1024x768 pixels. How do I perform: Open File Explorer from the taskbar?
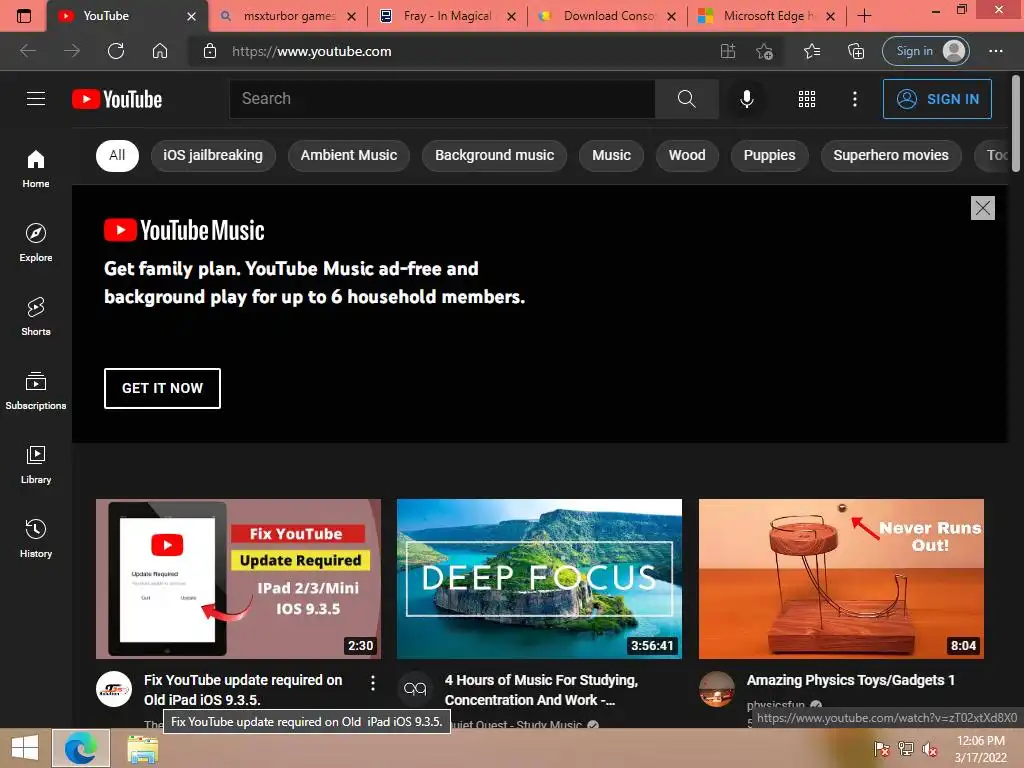click(142, 749)
